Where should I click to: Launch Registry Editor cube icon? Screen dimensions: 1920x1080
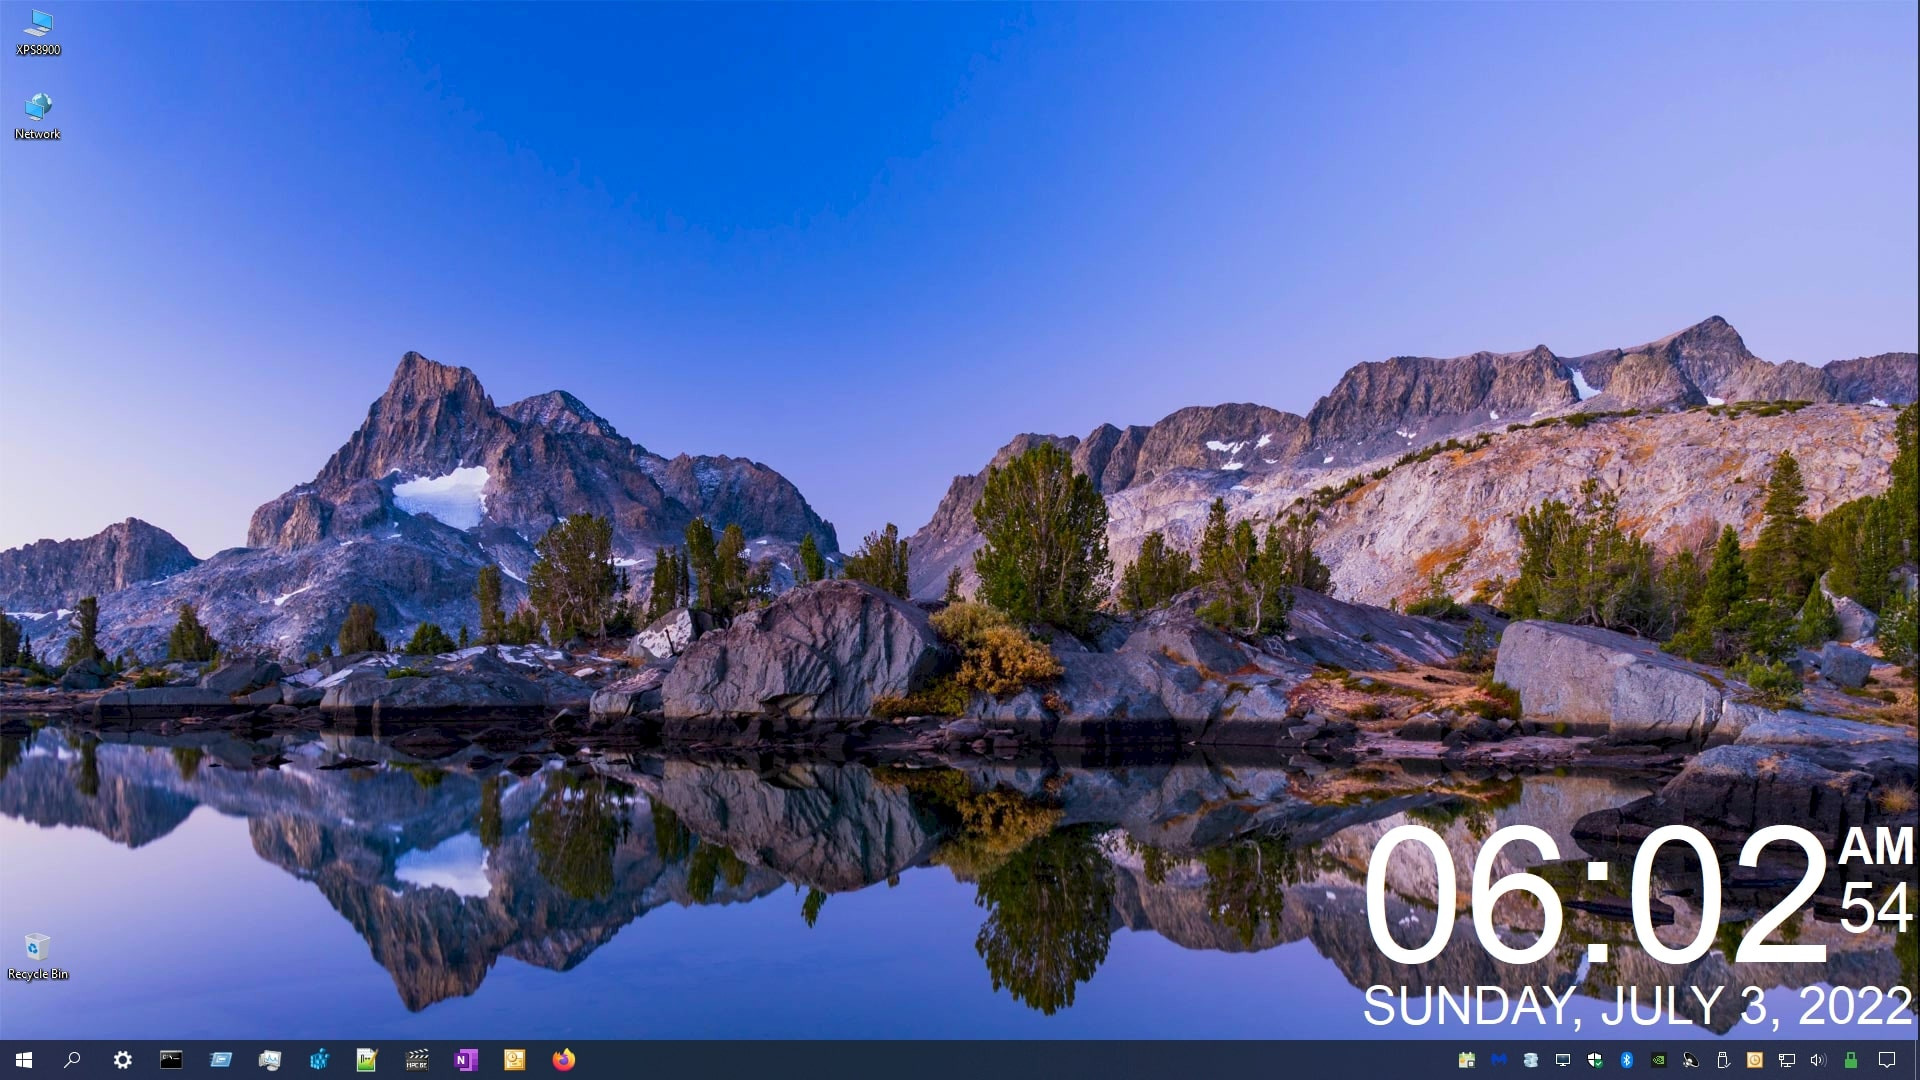(318, 1060)
